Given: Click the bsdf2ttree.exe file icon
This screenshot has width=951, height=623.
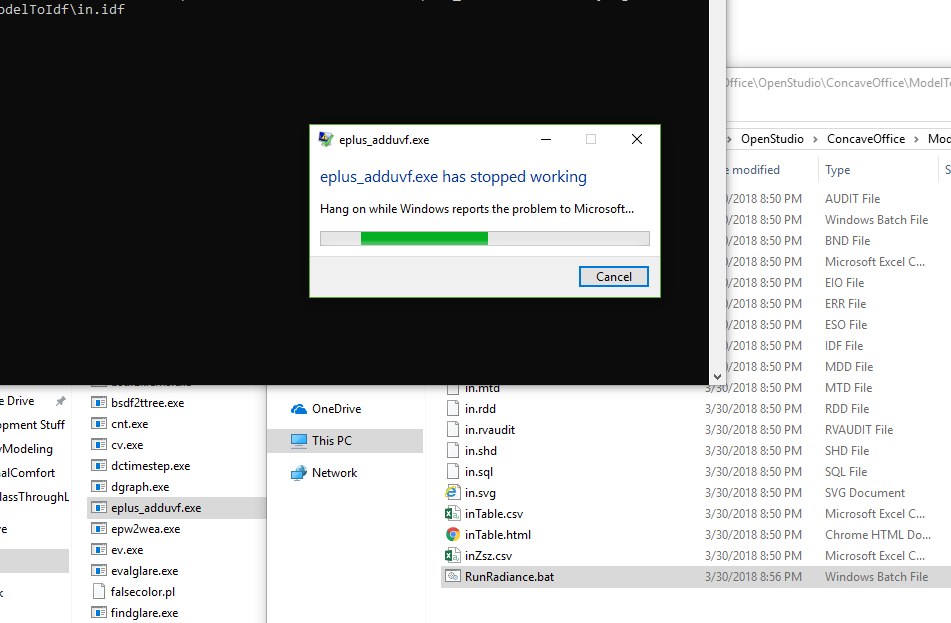Looking at the screenshot, I should point(99,403).
